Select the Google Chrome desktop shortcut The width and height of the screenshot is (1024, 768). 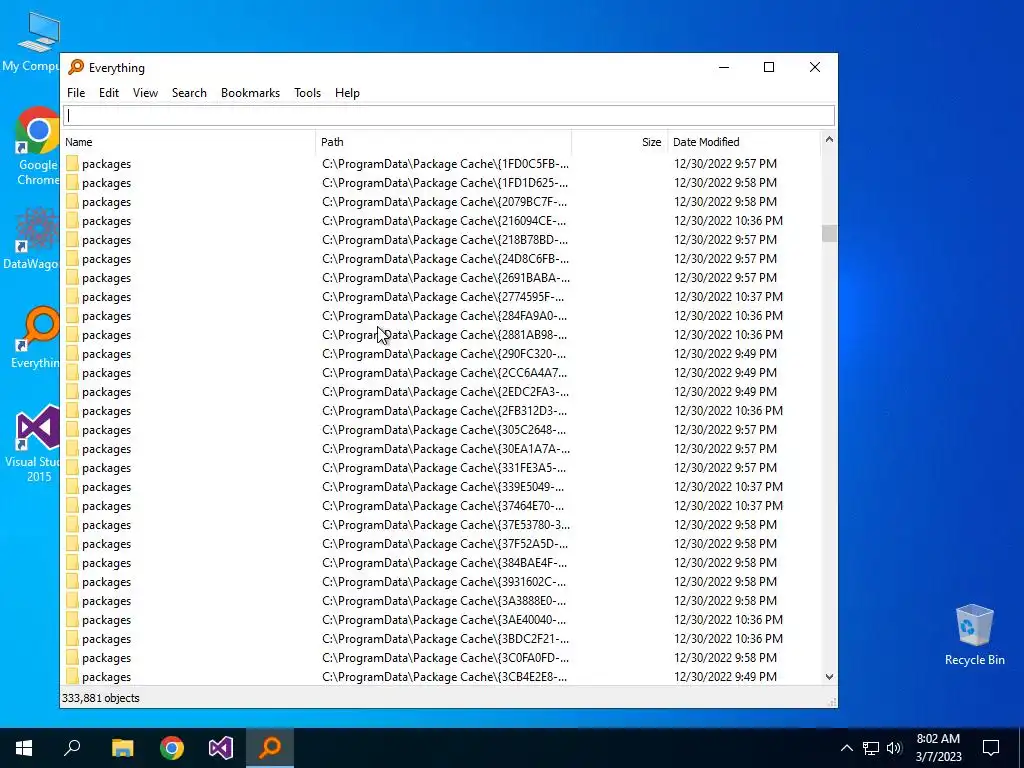point(38,146)
